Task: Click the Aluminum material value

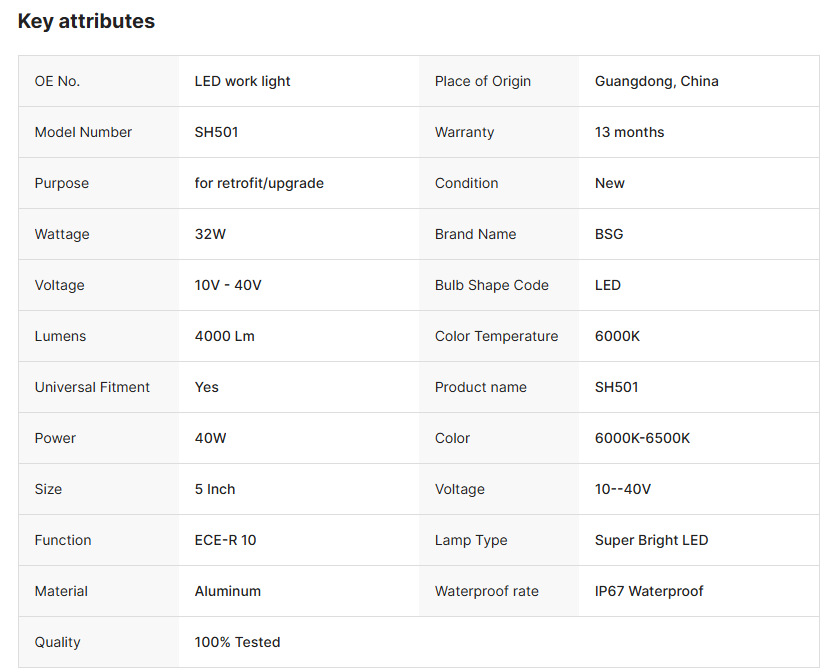Action: click(x=228, y=591)
